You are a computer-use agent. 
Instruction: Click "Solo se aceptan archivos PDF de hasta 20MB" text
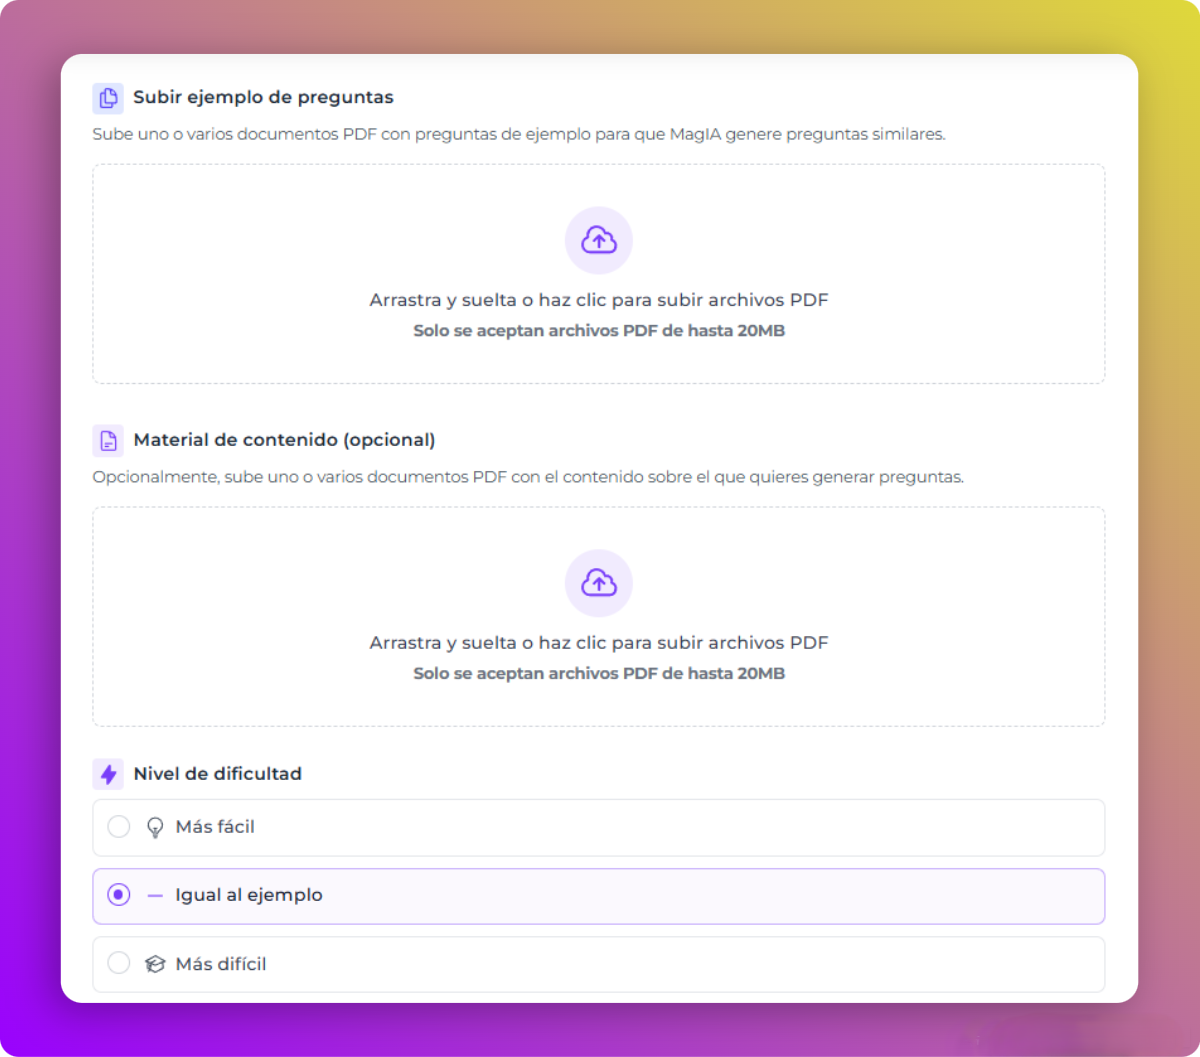(x=598, y=330)
